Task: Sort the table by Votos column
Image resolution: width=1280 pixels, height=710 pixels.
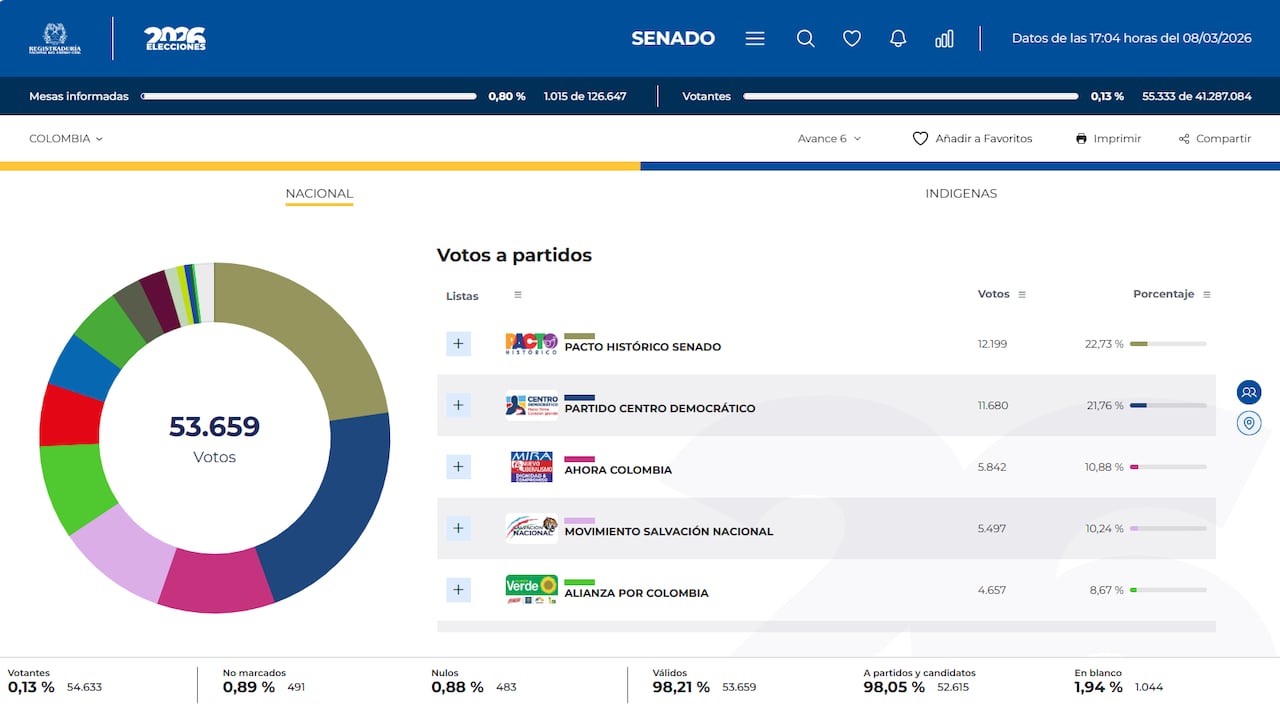Action: [x=1019, y=294]
